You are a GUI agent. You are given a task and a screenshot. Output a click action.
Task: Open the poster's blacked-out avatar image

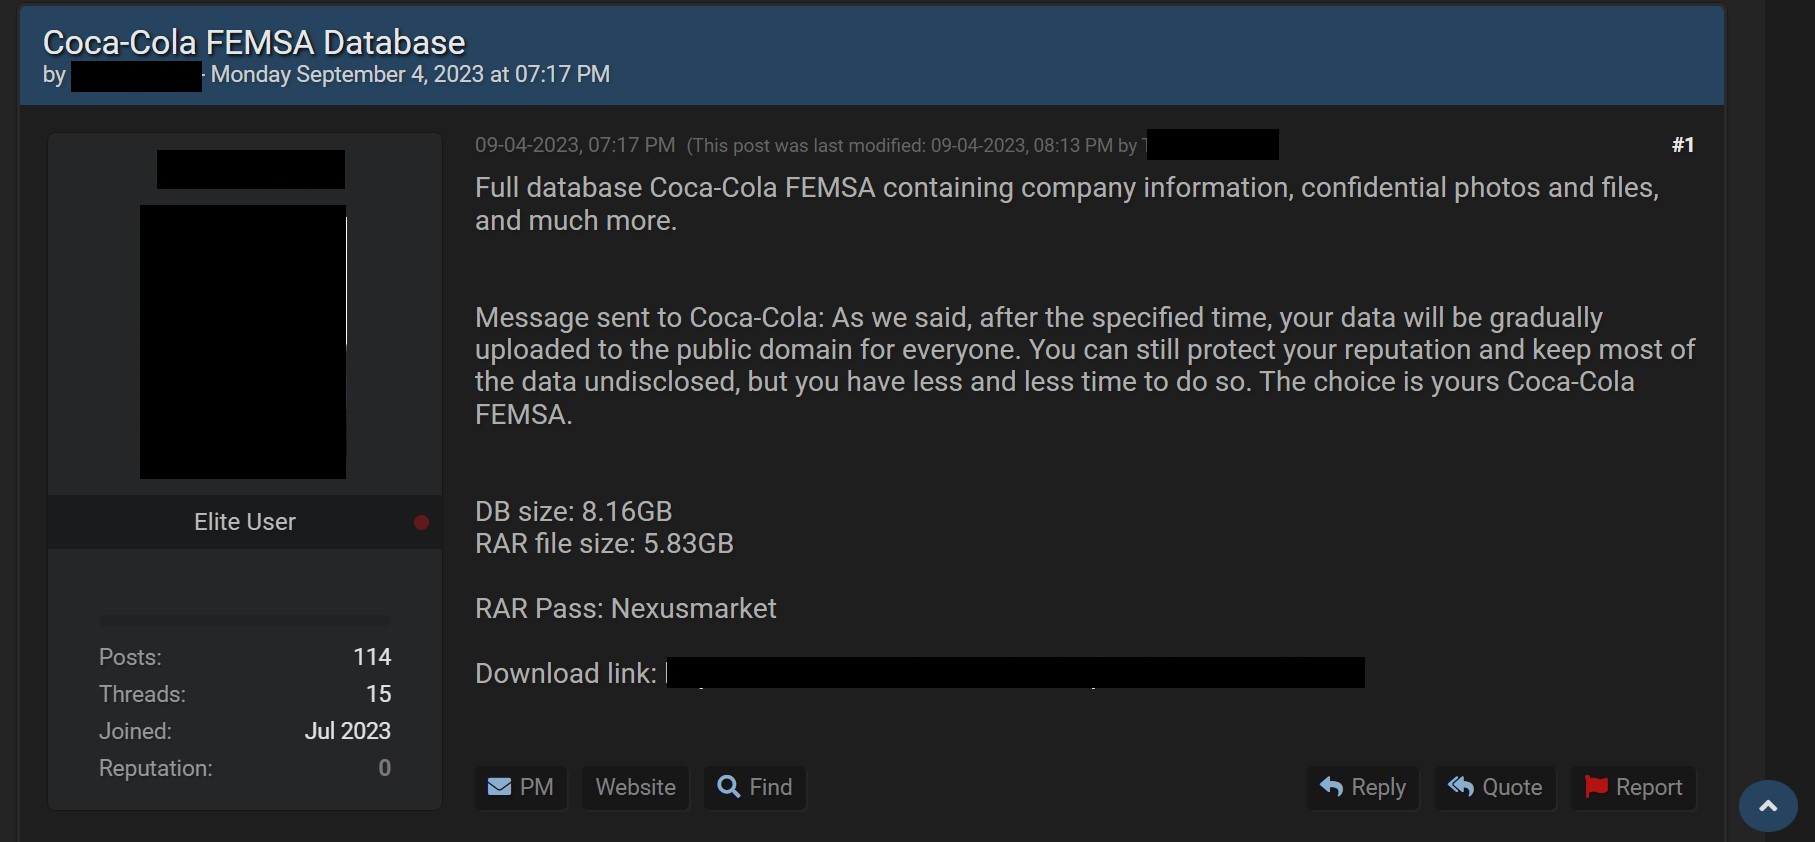tap(243, 342)
